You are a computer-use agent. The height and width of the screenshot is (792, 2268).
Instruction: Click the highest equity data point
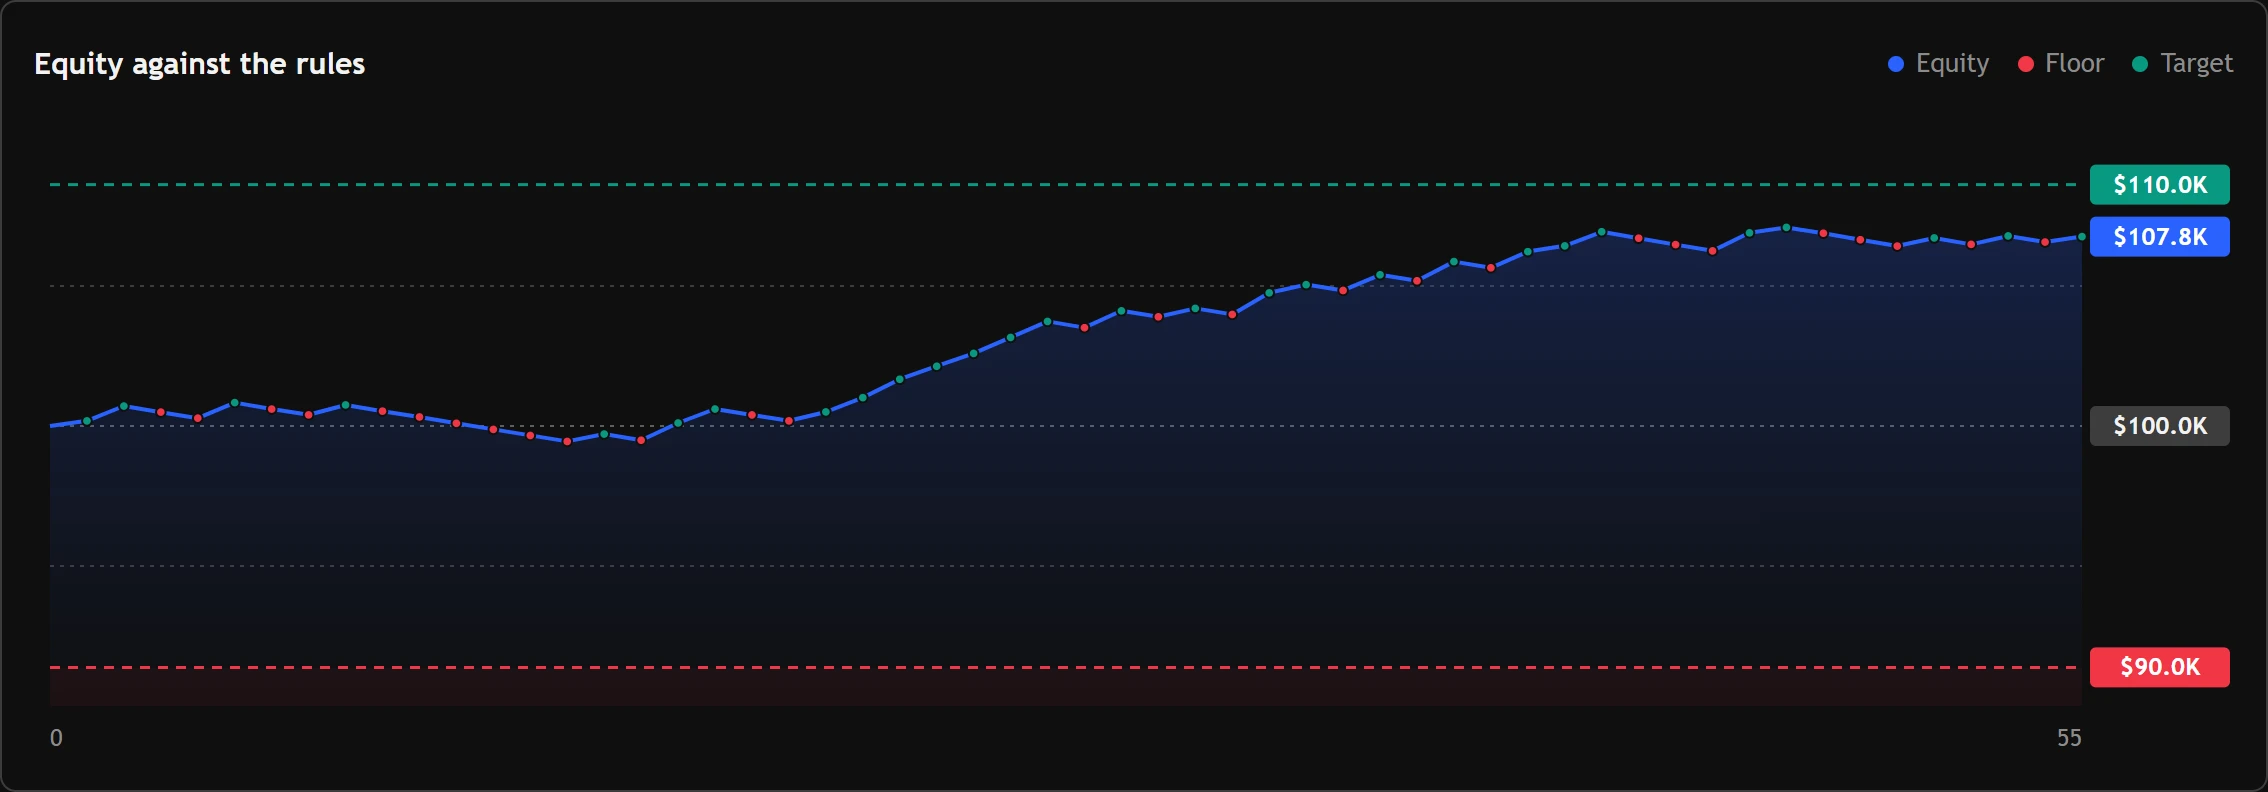(x=1787, y=228)
